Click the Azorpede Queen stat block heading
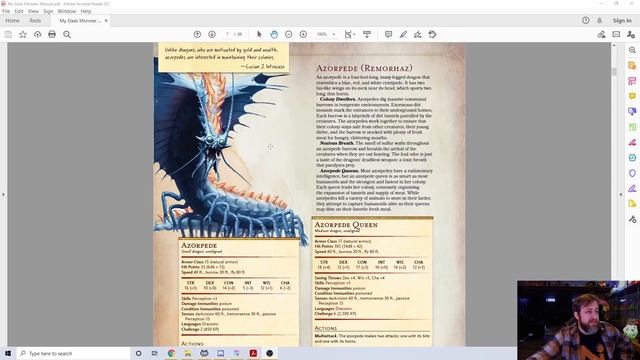Screen dimensions: 640x360 pyautogui.click(x=346, y=225)
